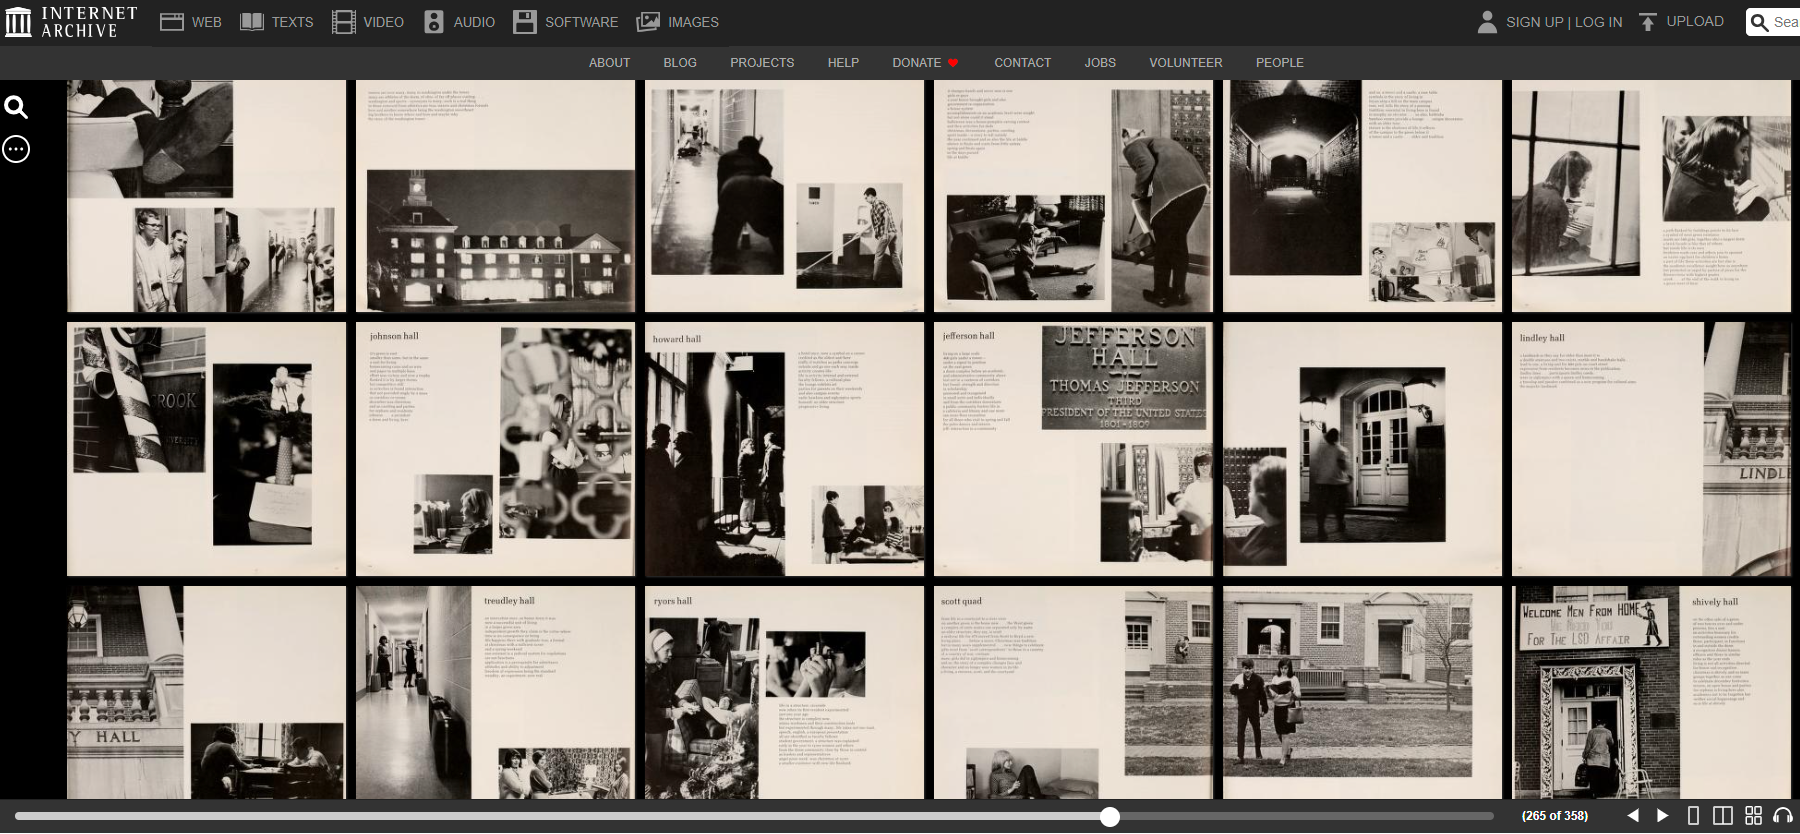This screenshot has height=834, width=1800.
Task: Start read aloud with headphones icon
Action: pyautogui.click(x=1782, y=816)
